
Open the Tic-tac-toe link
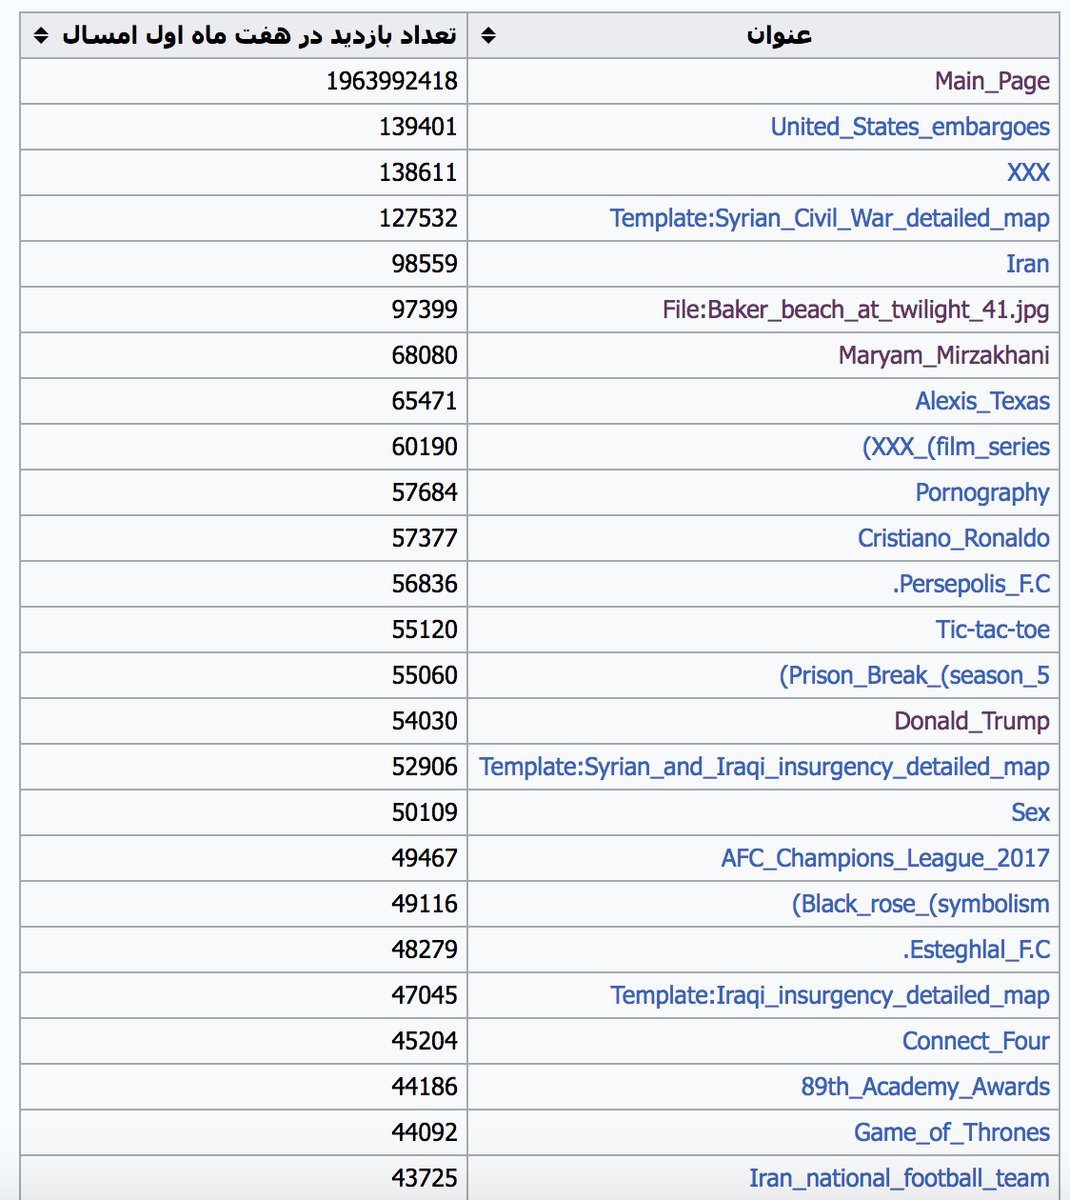(993, 630)
